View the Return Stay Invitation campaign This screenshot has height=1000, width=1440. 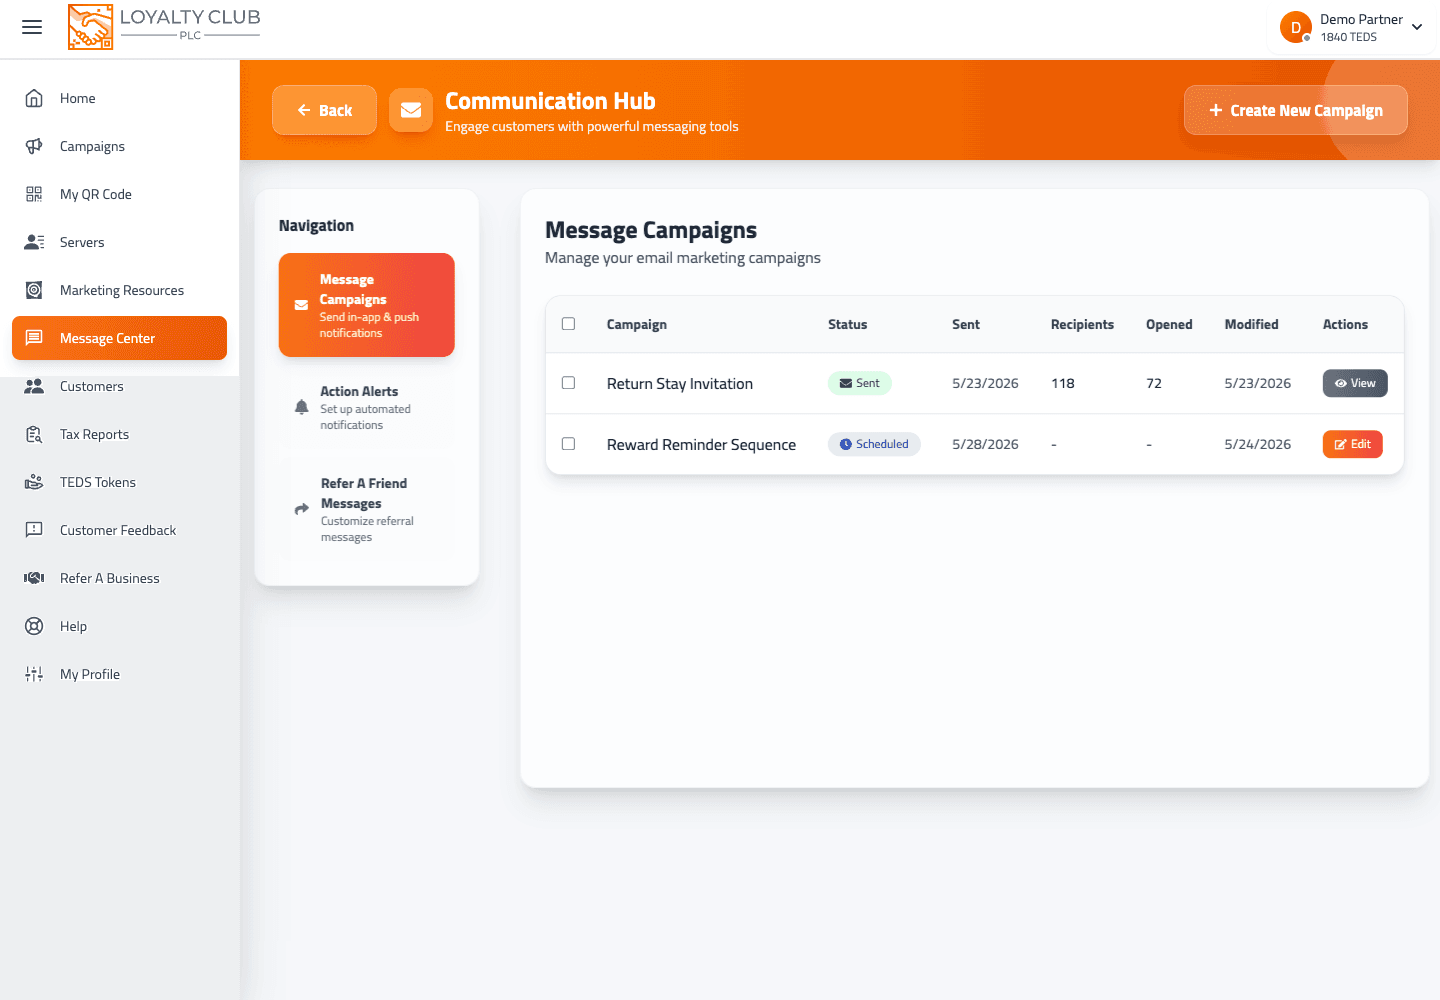1355,383
